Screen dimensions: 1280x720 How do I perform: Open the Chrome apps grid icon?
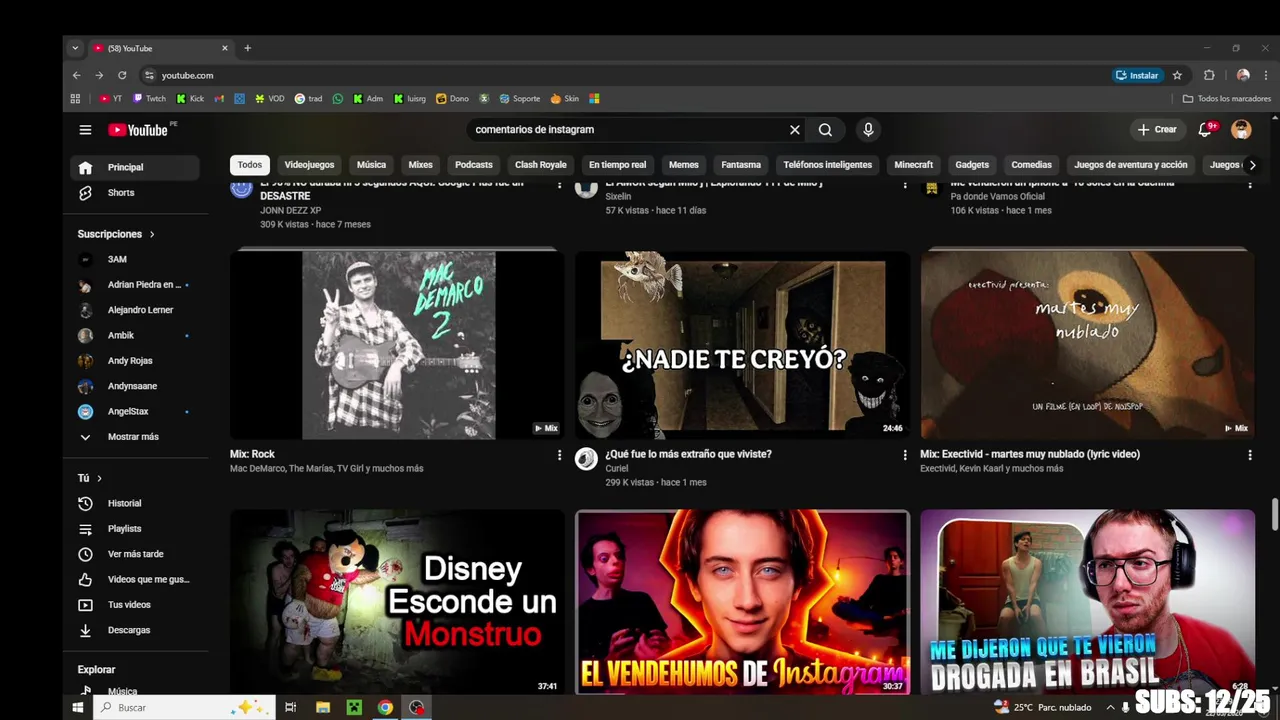click(x=75, y=99)
